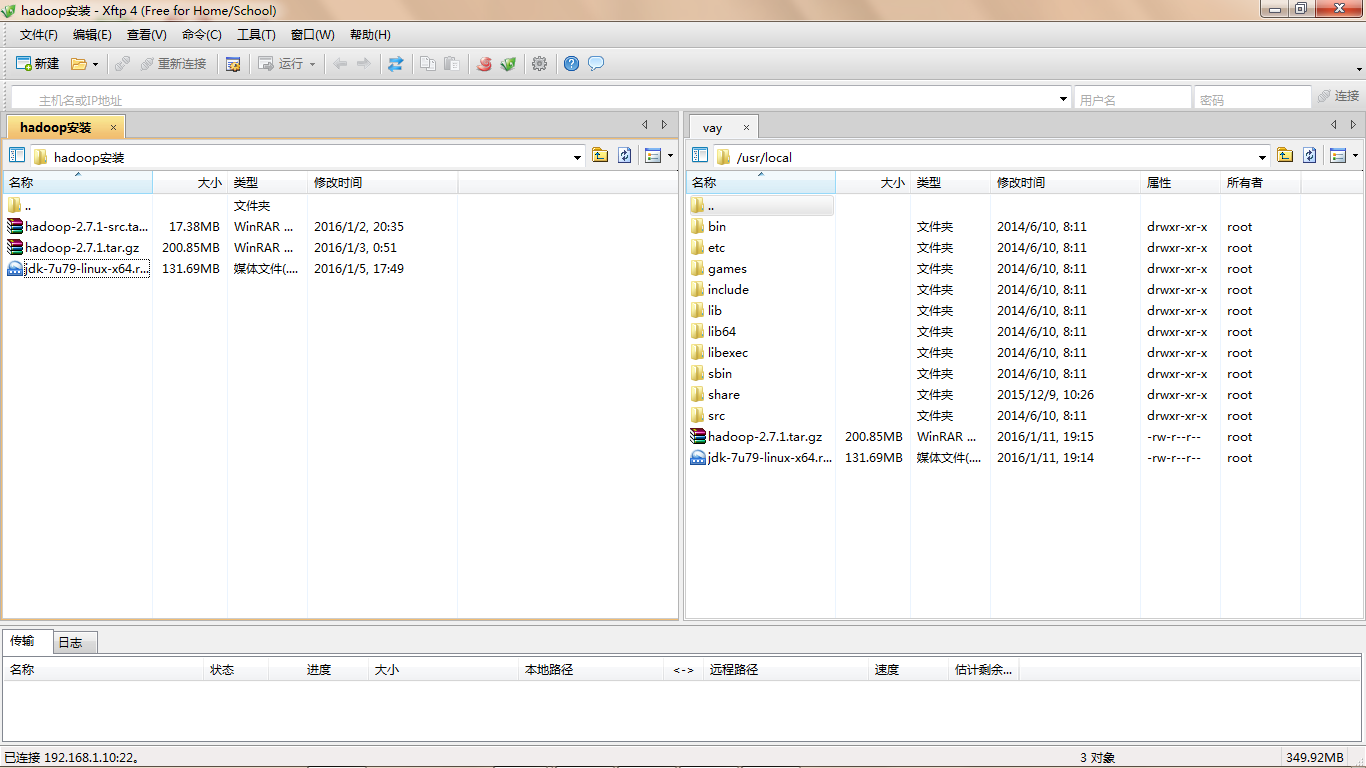Open the 工具(T) menu
Screen dimensions: 1366x768
click(x=256, y=34)
